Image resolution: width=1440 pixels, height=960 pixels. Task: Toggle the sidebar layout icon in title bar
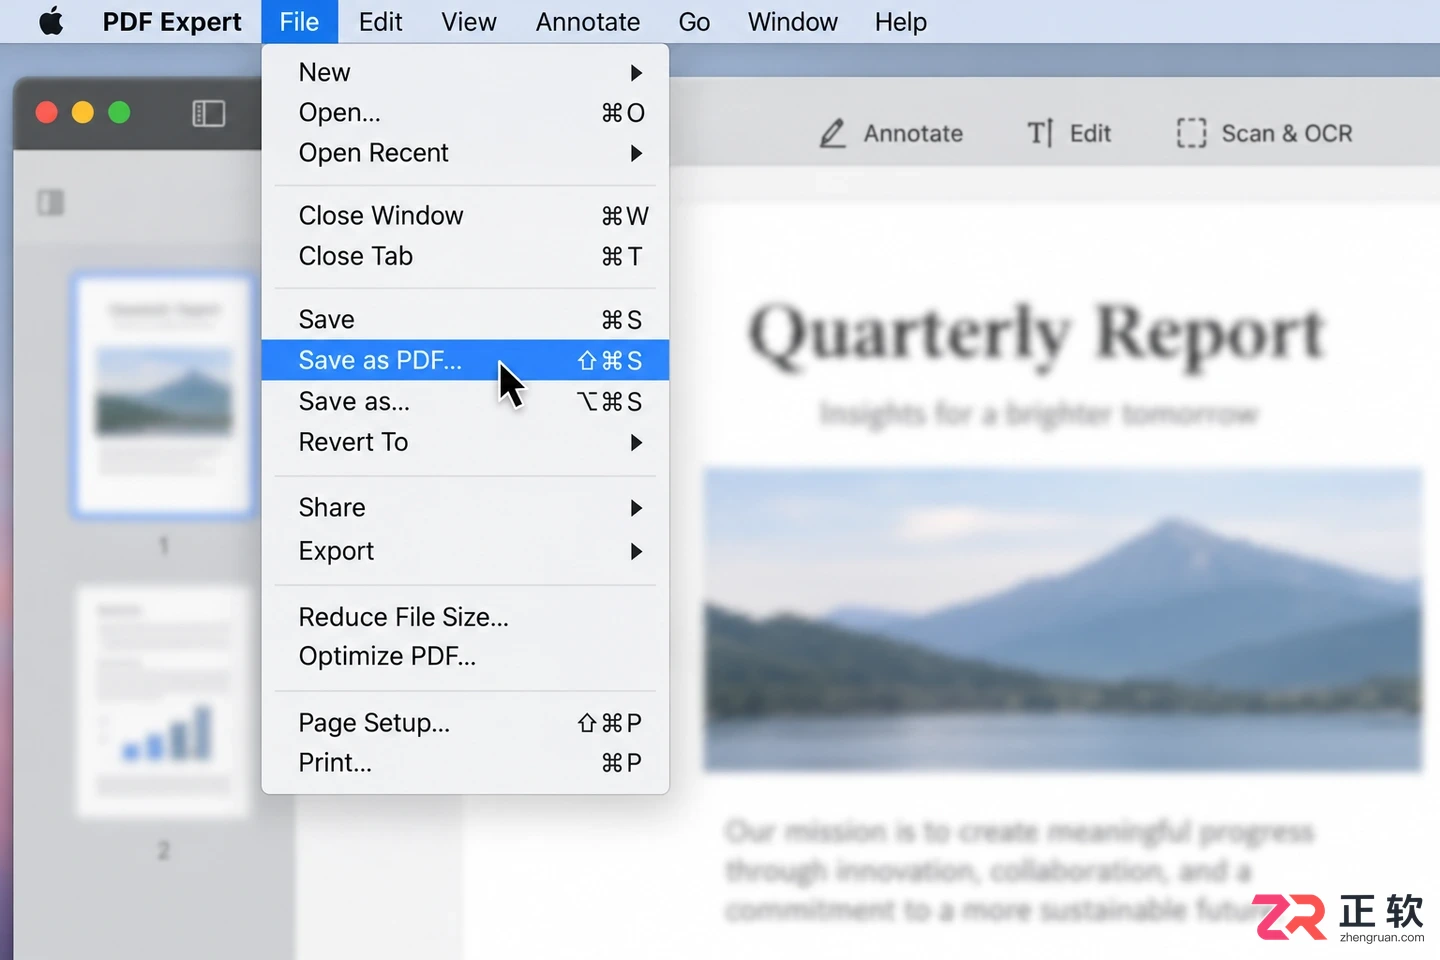(208, 113)
